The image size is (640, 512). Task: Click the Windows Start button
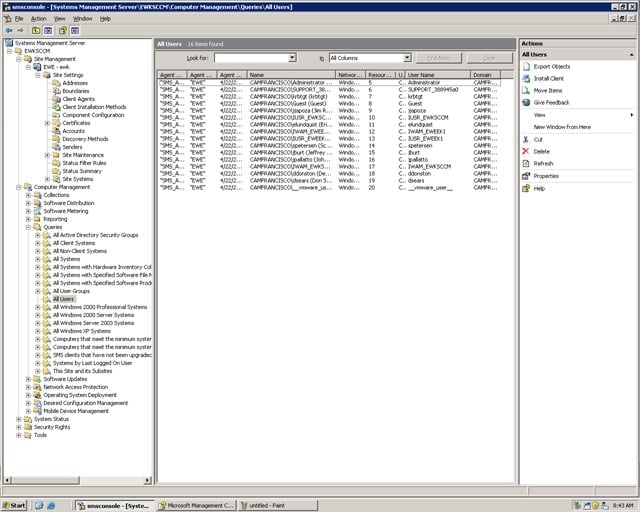[14, 505]
